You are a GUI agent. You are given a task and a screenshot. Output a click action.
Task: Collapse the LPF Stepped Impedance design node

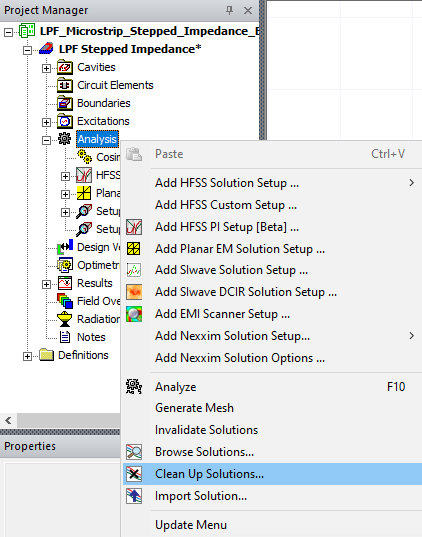click(x=27, y=50)
